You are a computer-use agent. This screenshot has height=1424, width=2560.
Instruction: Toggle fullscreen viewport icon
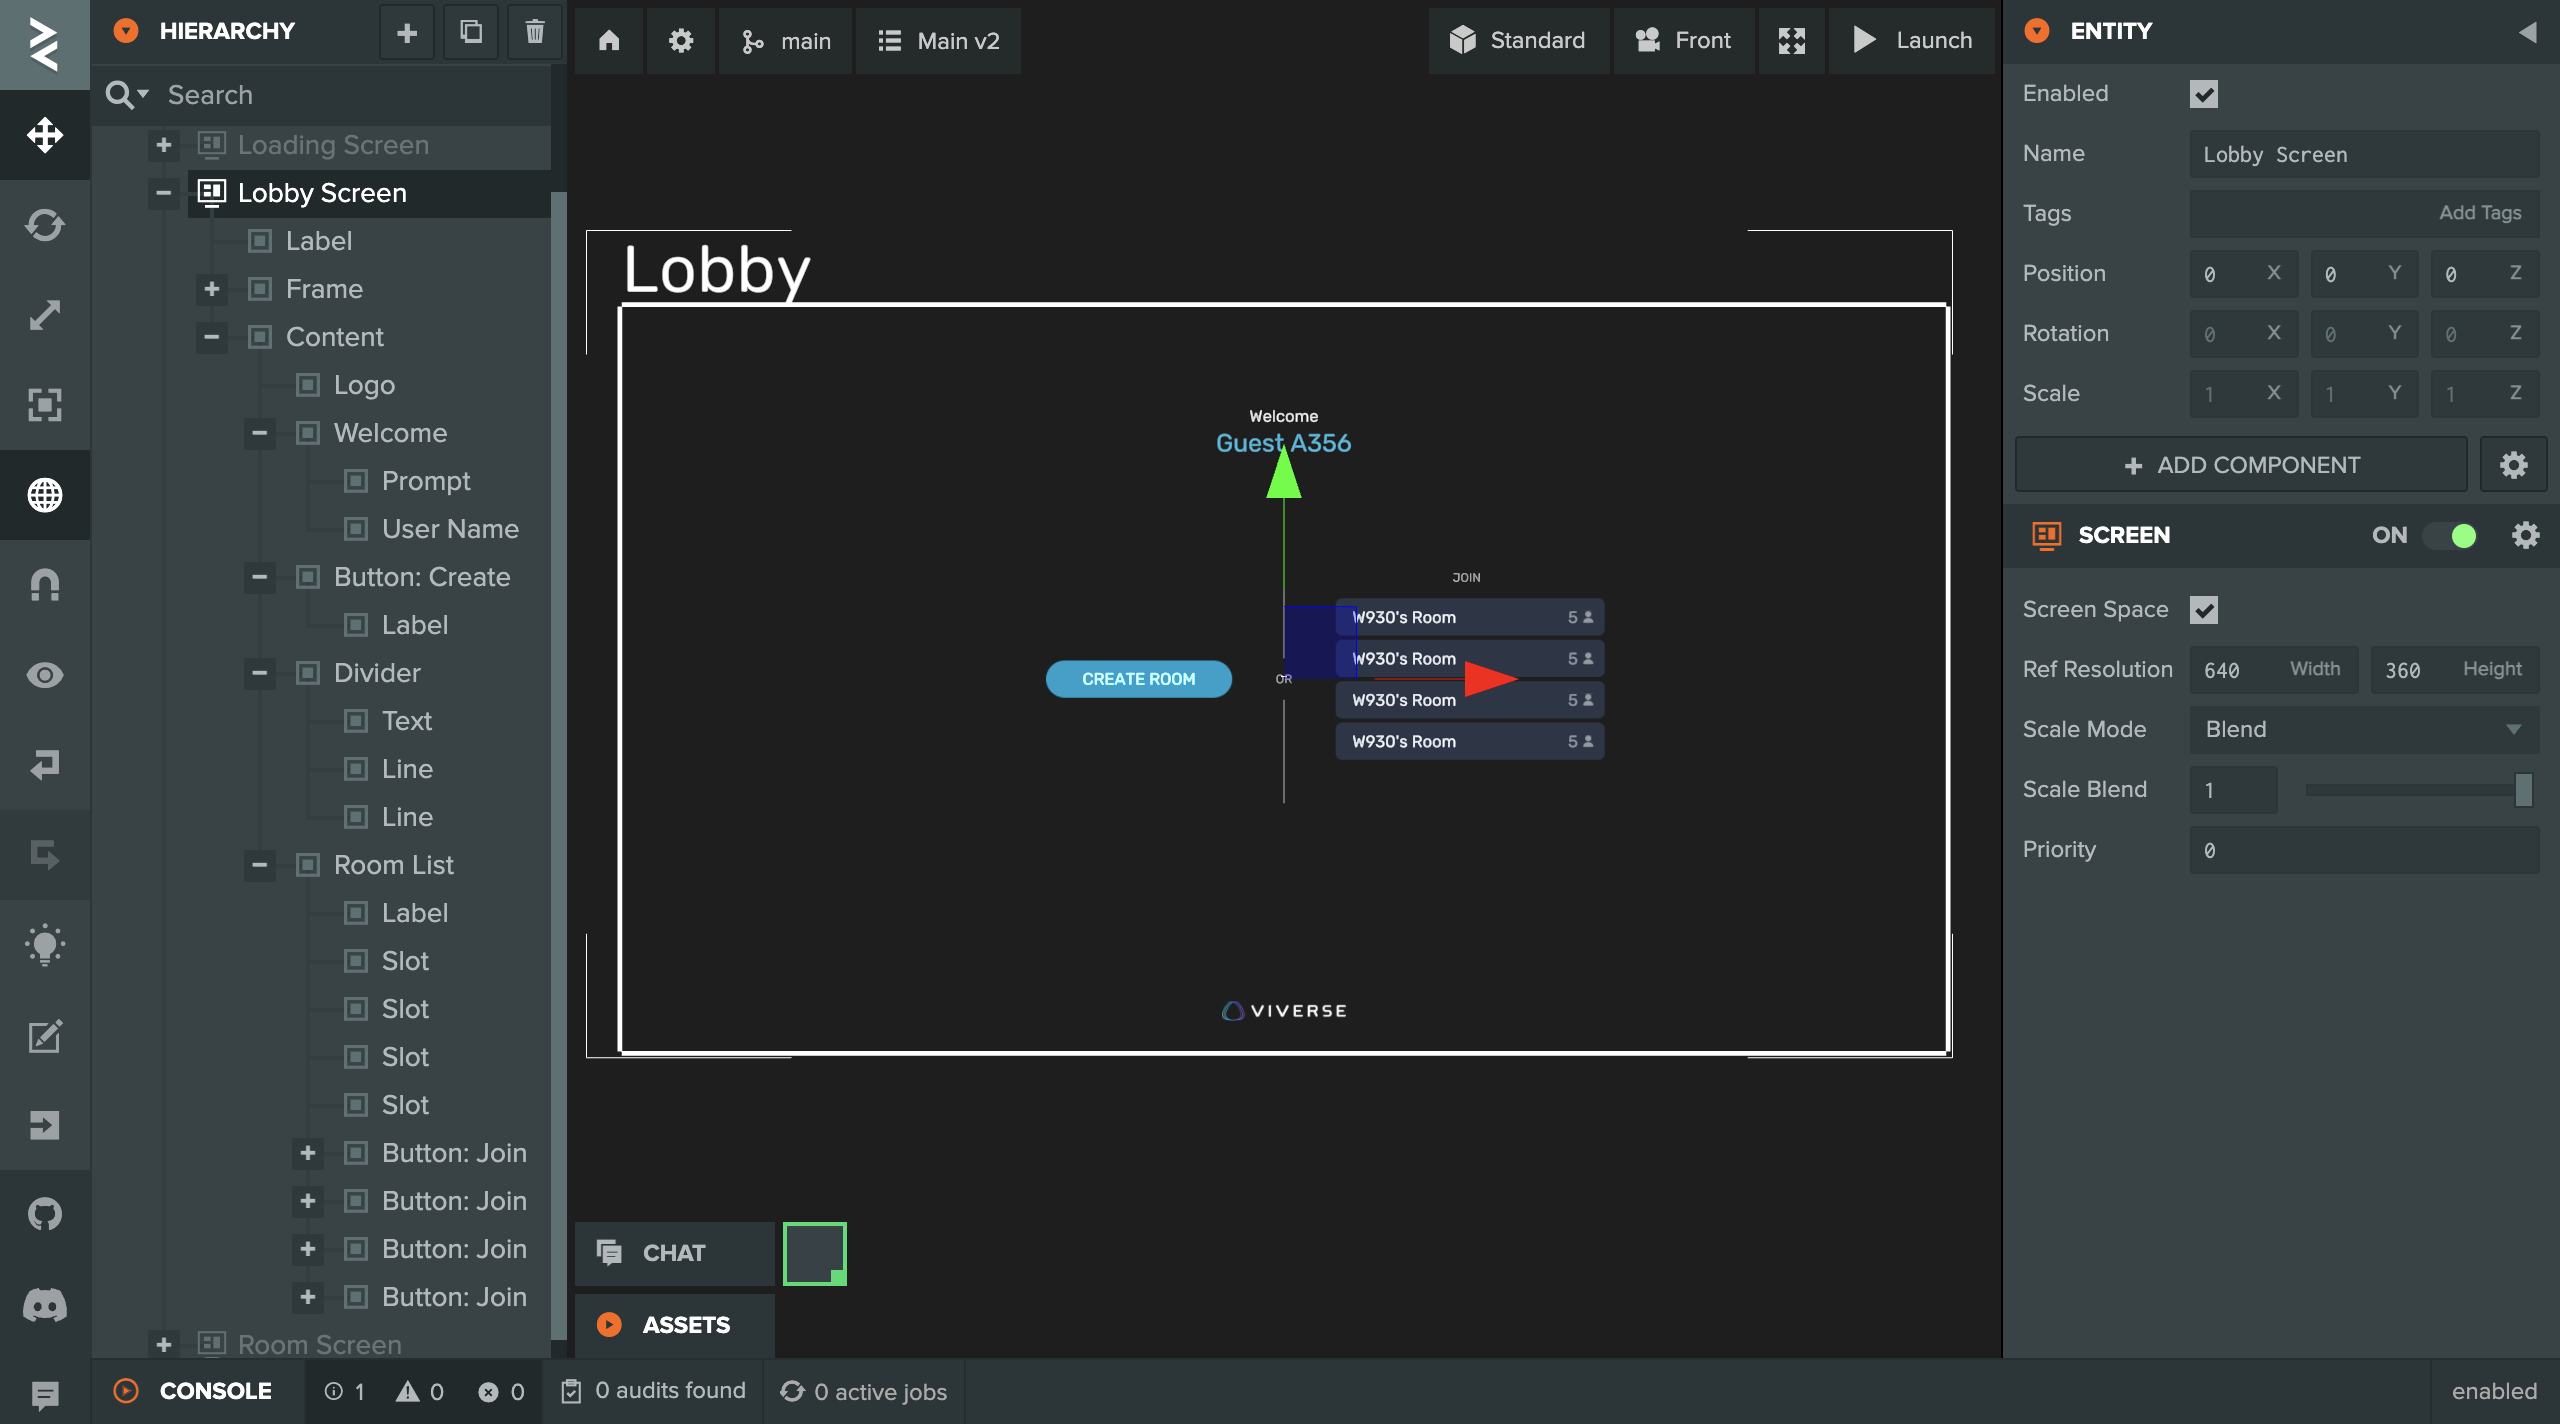(x=1792, y=41)
